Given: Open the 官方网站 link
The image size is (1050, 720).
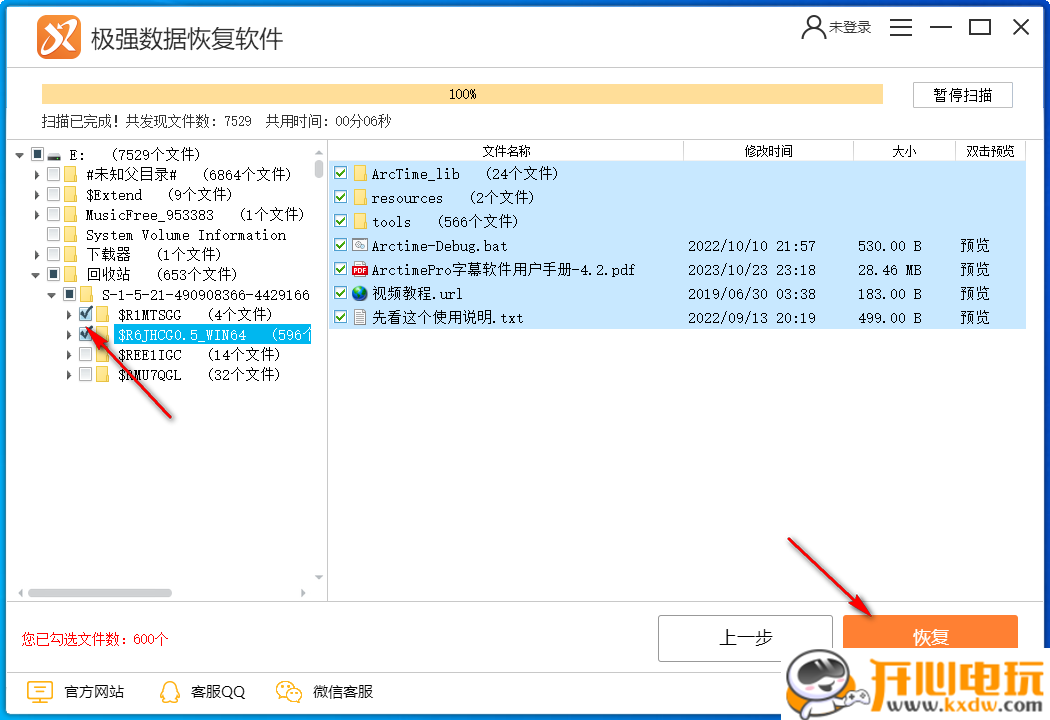Looking at the screenshot, I should pos(94,692).
